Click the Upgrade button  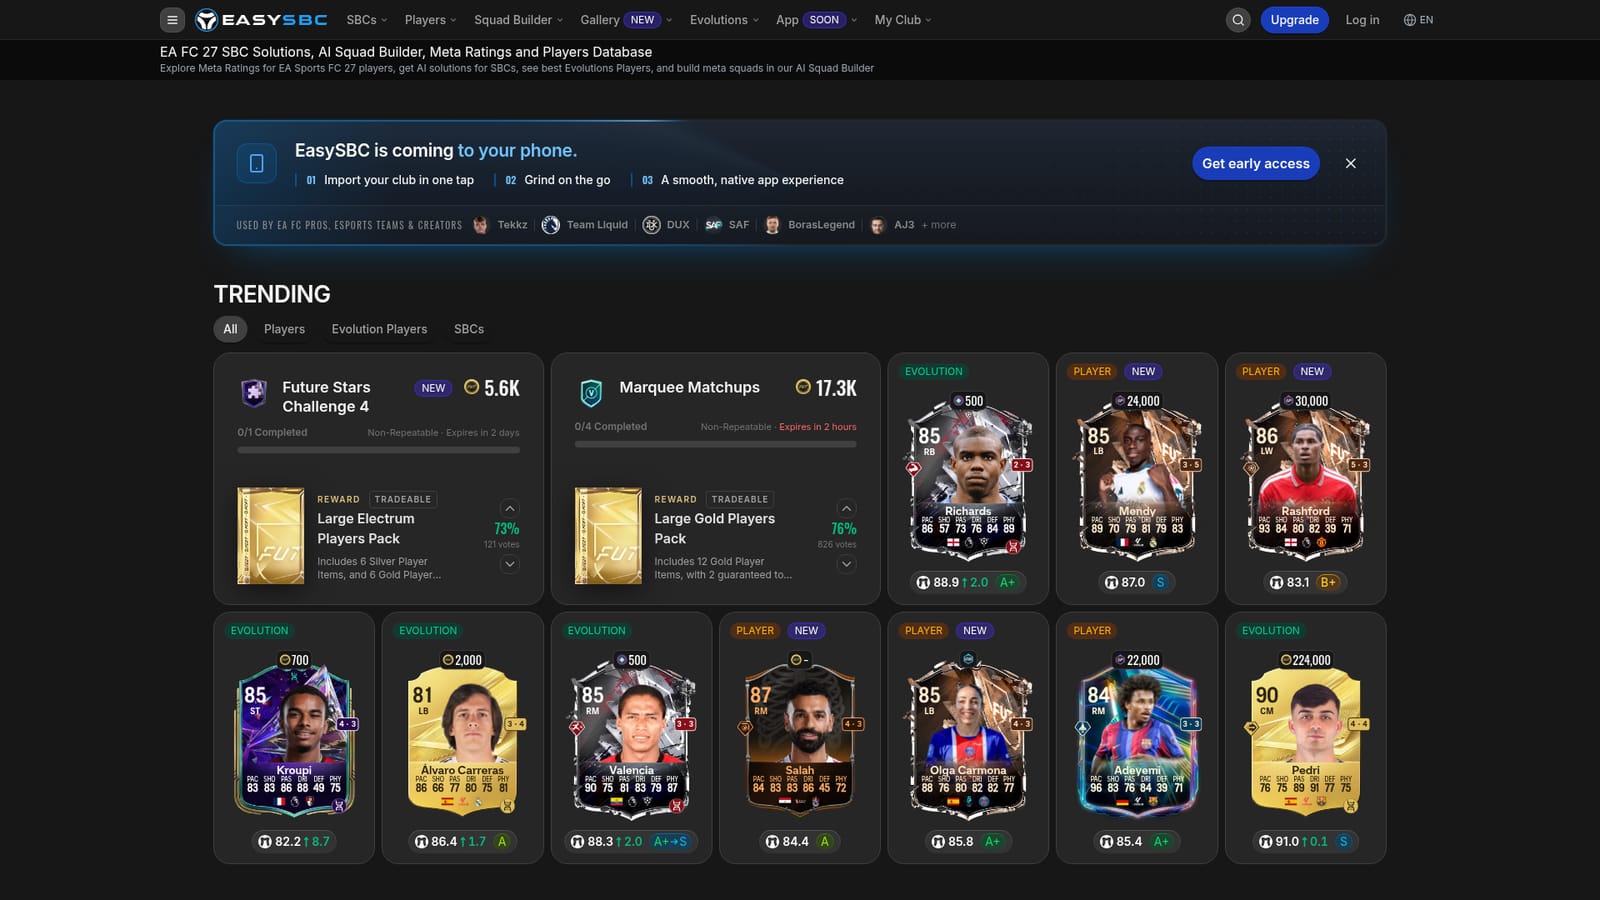(x=1294, y=20)
